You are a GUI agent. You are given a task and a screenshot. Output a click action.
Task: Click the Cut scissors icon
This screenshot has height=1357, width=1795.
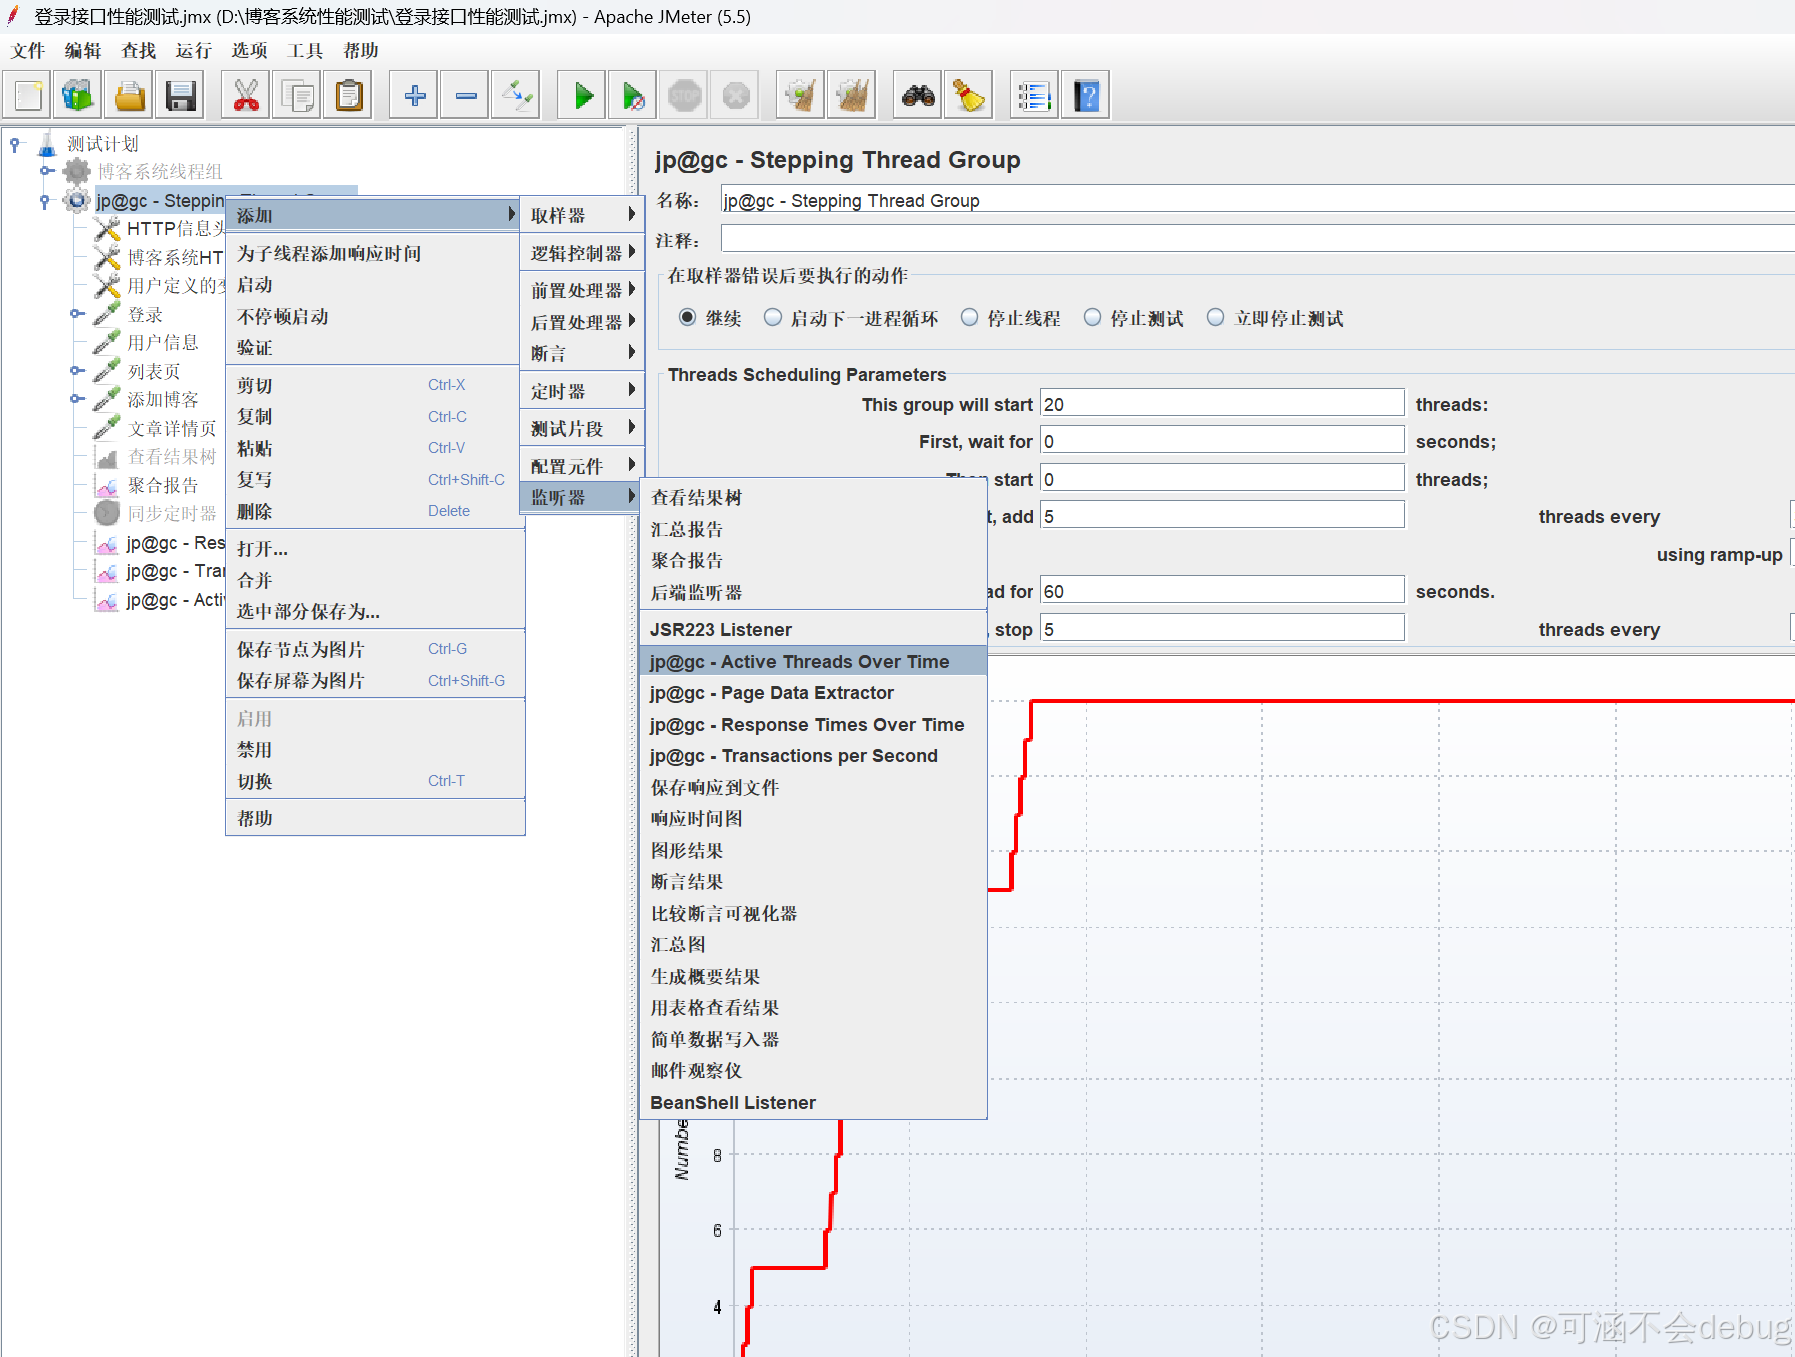click(245, 96)
